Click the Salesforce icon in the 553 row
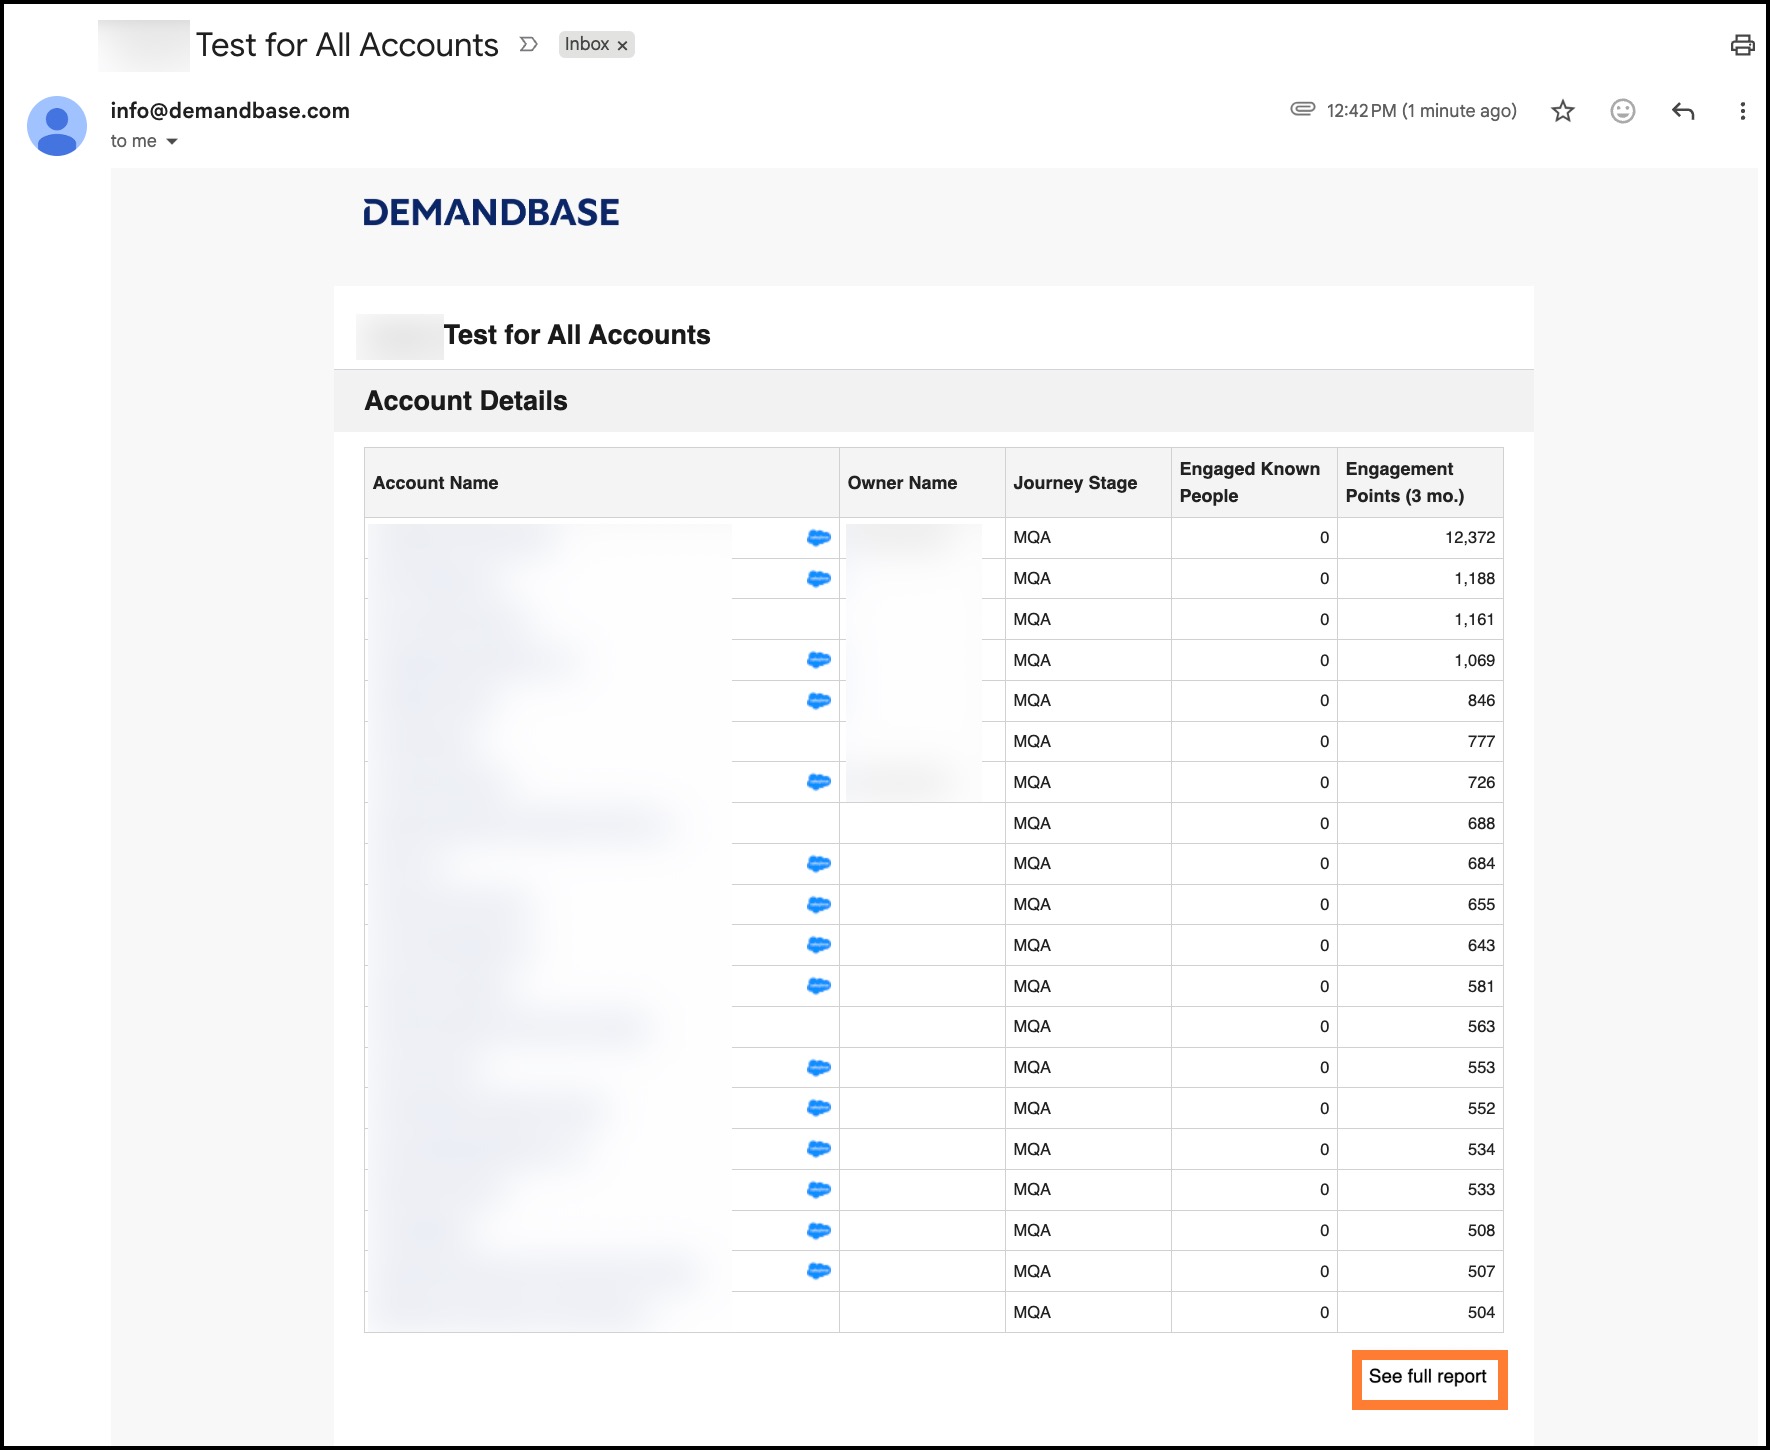 coord(818,1068)
